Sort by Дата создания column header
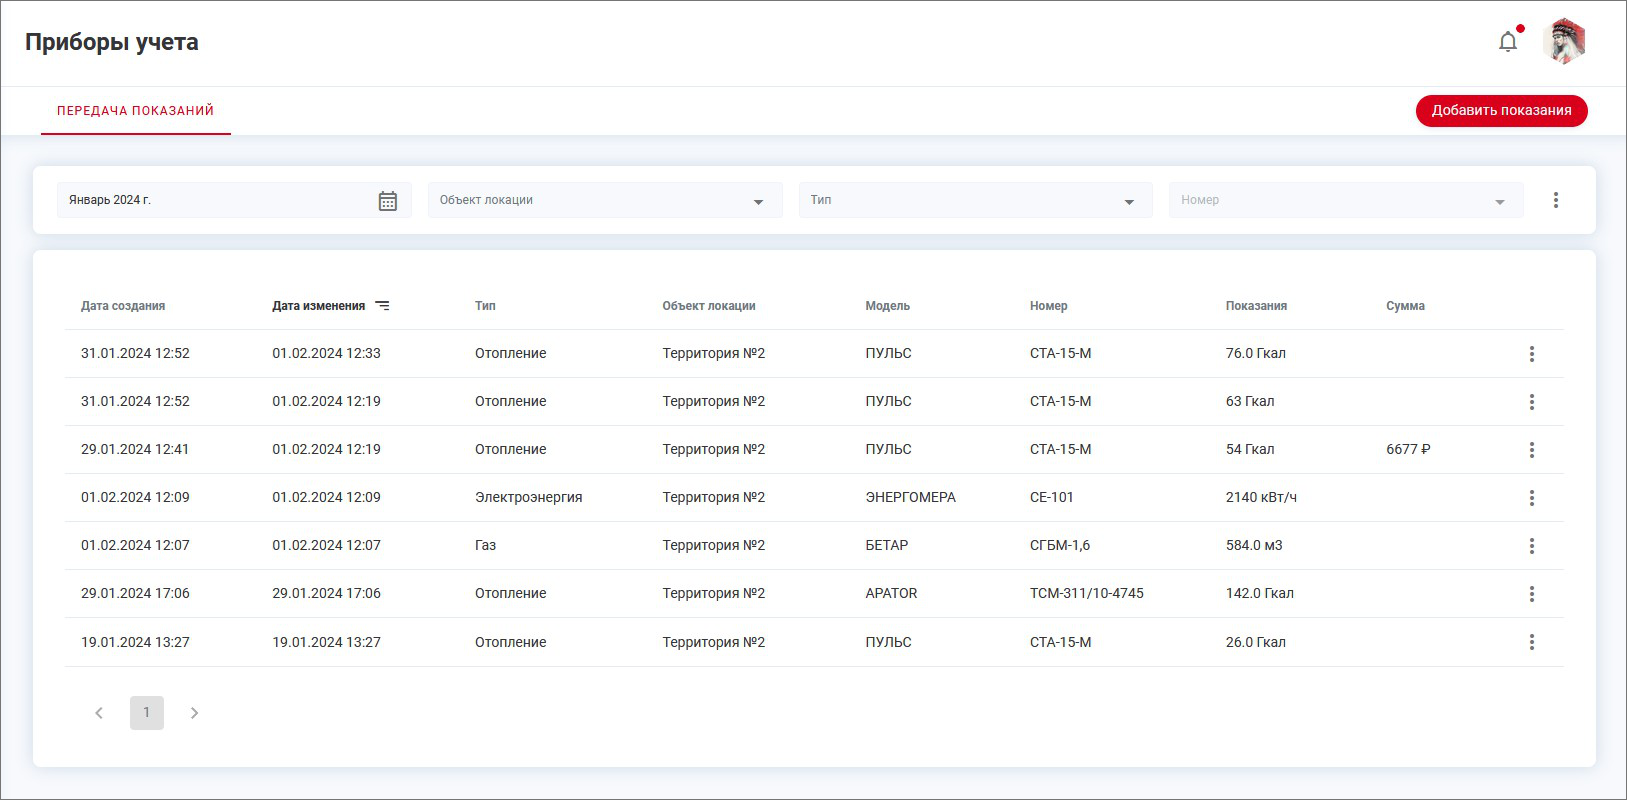 [x=123, y=306]
